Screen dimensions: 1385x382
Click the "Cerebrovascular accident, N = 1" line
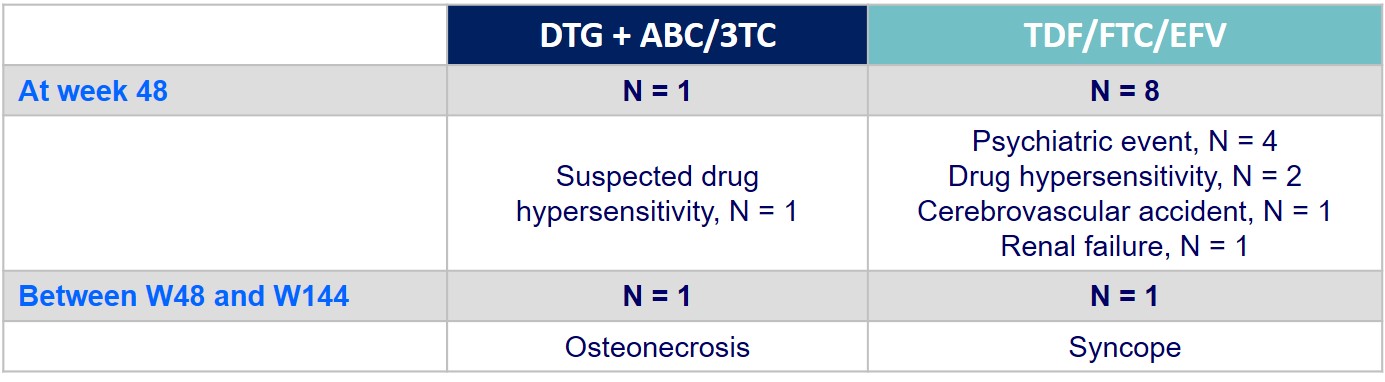click(1124, 211)
